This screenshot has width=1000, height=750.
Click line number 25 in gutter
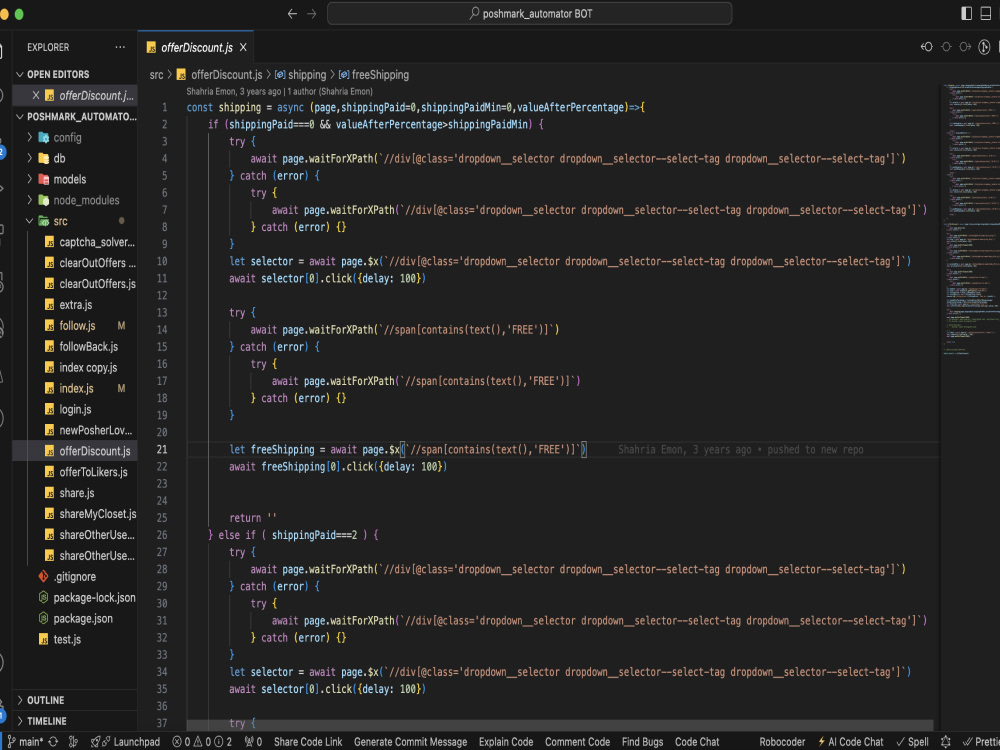click(x=162, y=518)
